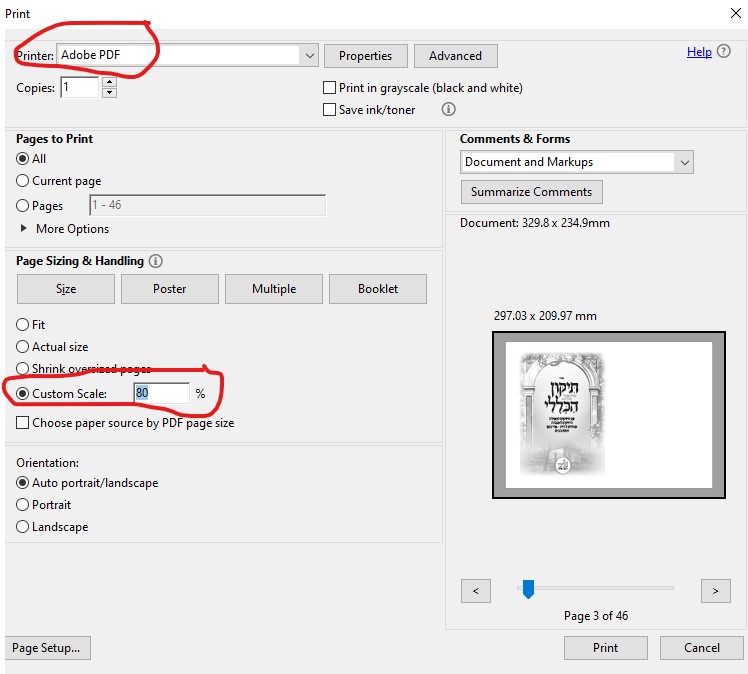This screenshot has height=674, width=748.
Task: Go to the next preview page arrow
Action: point(715,591)
